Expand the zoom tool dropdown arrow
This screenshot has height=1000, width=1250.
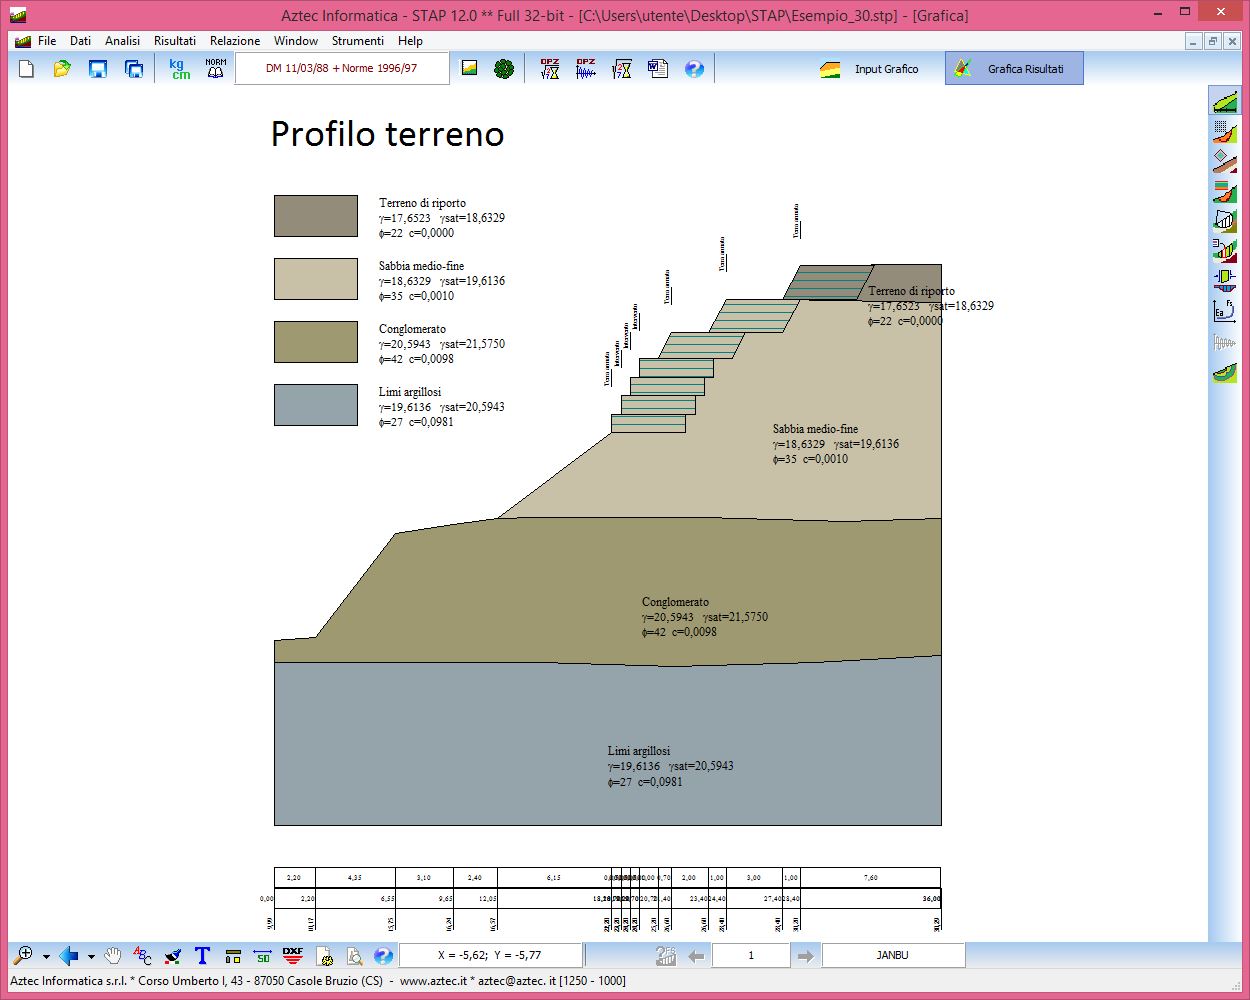46,957
